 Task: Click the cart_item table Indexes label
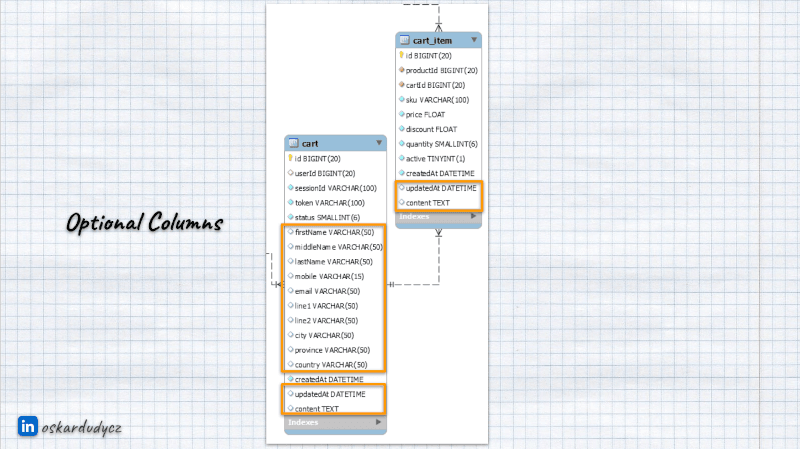click(x=414, y=217)
